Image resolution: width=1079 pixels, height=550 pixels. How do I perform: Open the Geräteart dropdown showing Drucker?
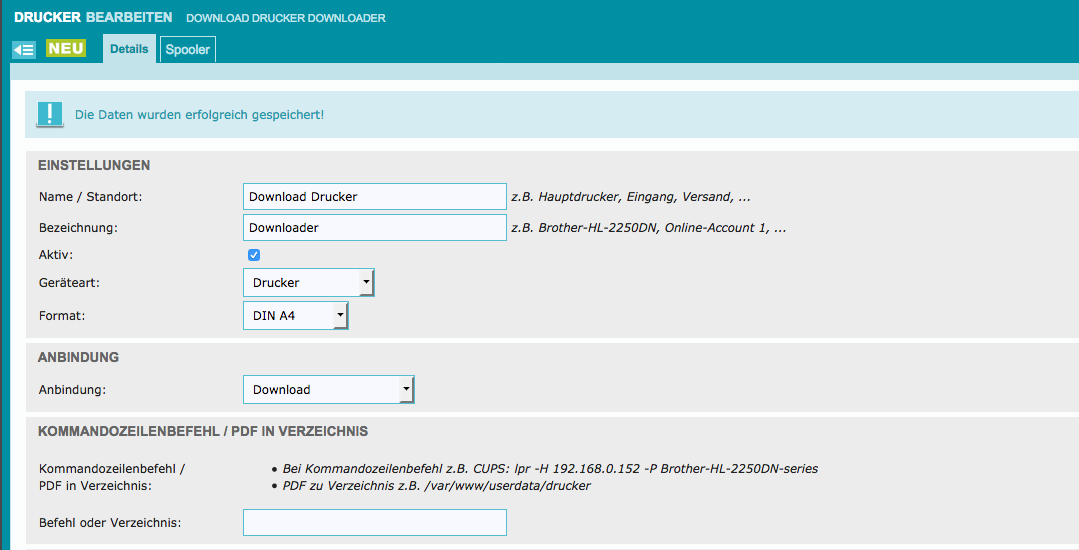308,283
